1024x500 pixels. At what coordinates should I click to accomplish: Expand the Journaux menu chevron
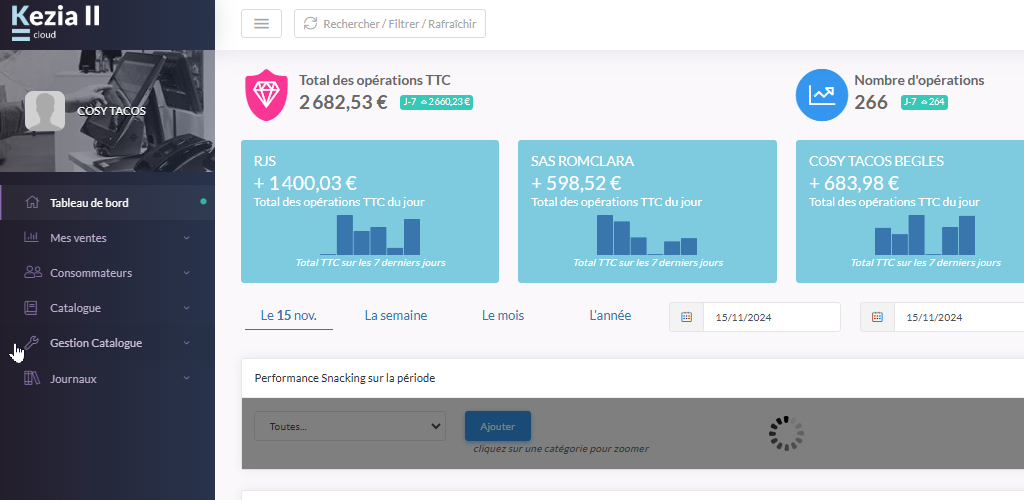tap(187, 378)
